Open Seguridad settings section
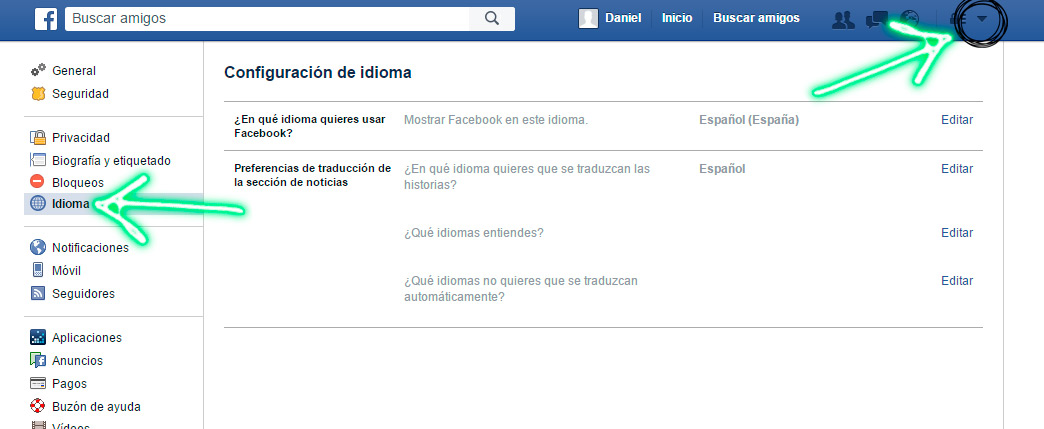This screenshot has width=1044, height=429. (80, 94)
